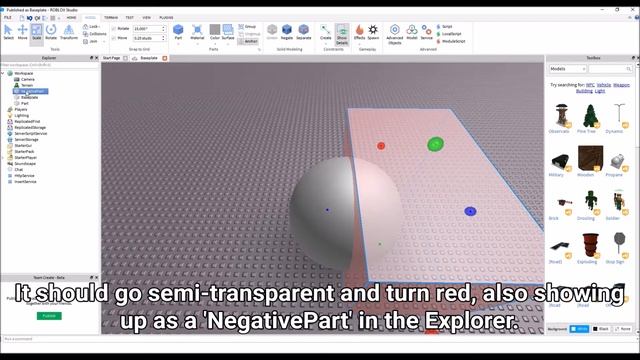
Task: Insert a Service from the Advanced group
Action: point(427,32)
